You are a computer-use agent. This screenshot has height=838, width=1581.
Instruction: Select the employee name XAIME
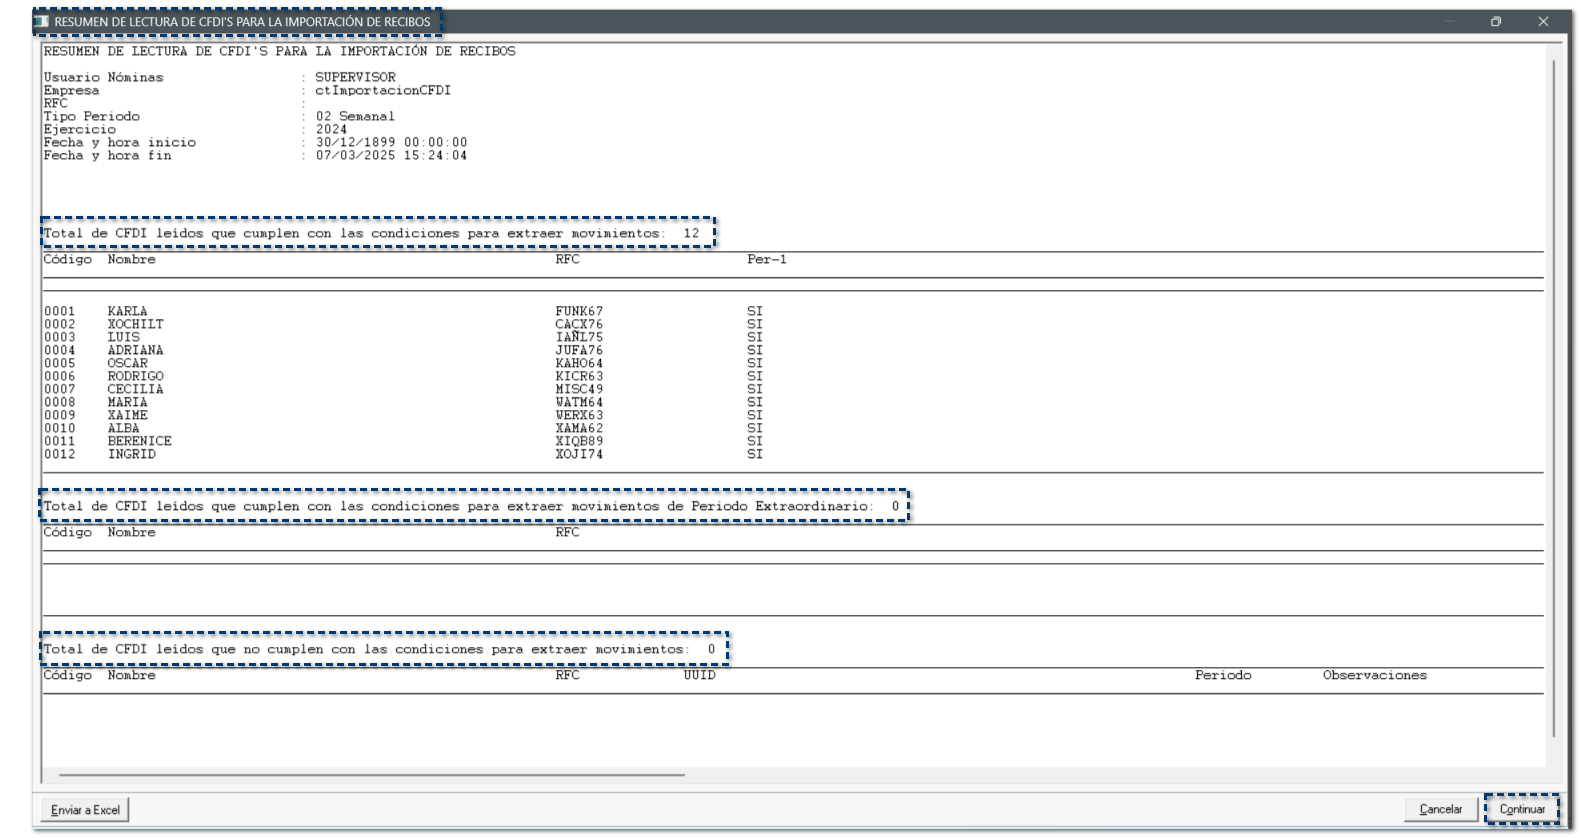(127, 415)
